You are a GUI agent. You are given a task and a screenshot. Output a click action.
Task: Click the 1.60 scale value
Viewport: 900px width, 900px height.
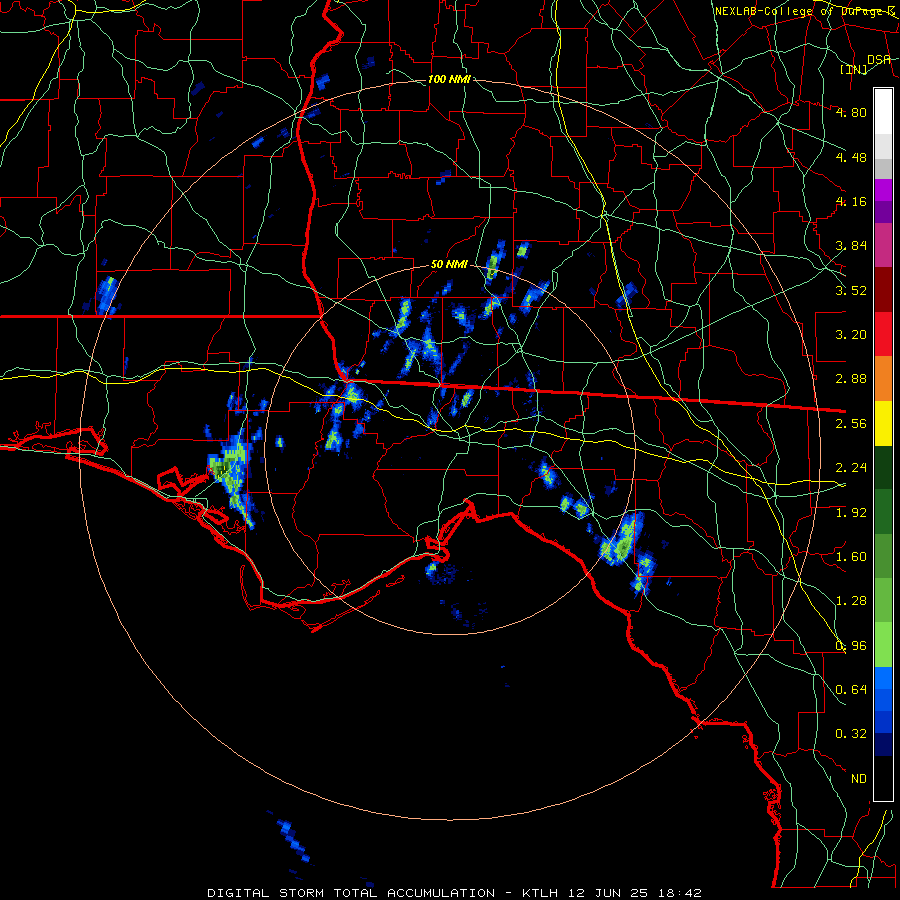coord(851,556)
